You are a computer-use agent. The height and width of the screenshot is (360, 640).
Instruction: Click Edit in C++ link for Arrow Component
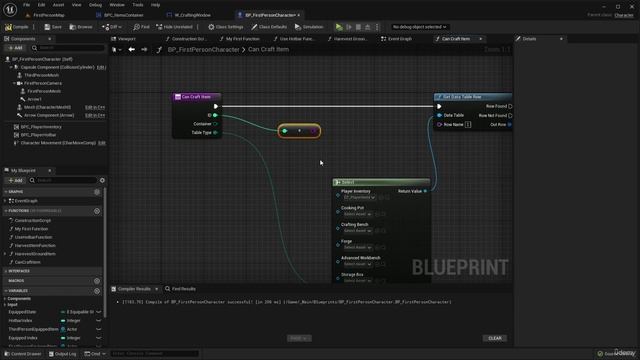(95, 116)
